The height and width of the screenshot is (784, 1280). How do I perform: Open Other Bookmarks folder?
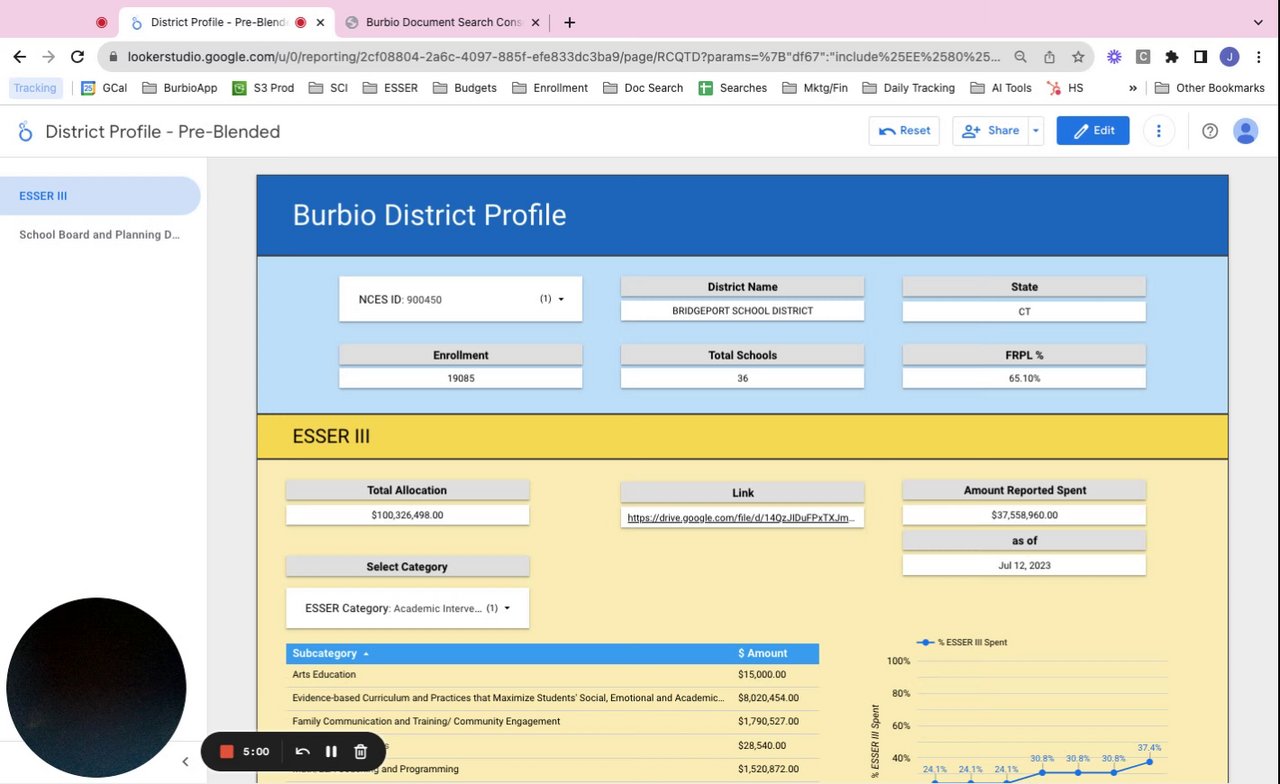tap(1210, 88)
